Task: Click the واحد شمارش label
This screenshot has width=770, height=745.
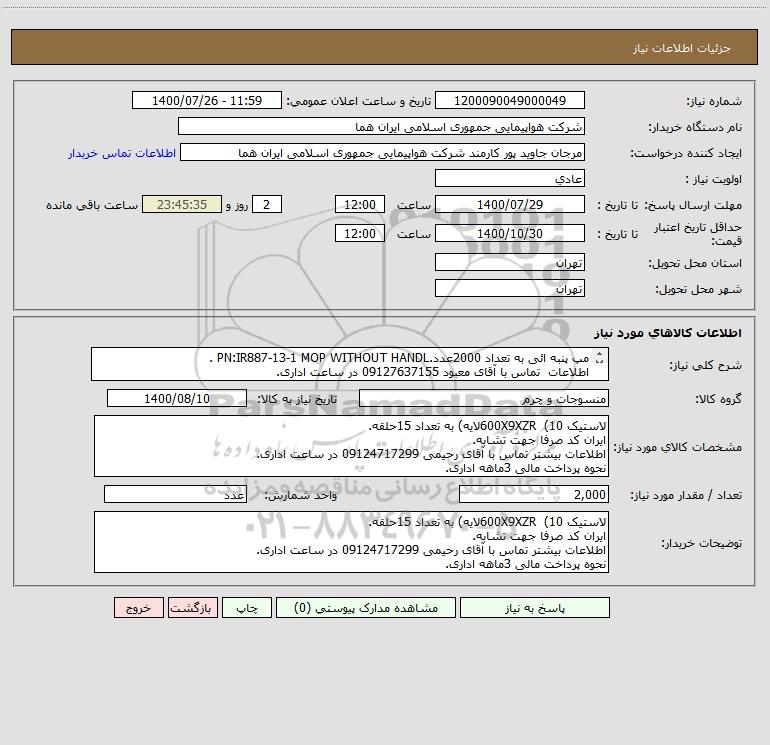Action: 301,496
